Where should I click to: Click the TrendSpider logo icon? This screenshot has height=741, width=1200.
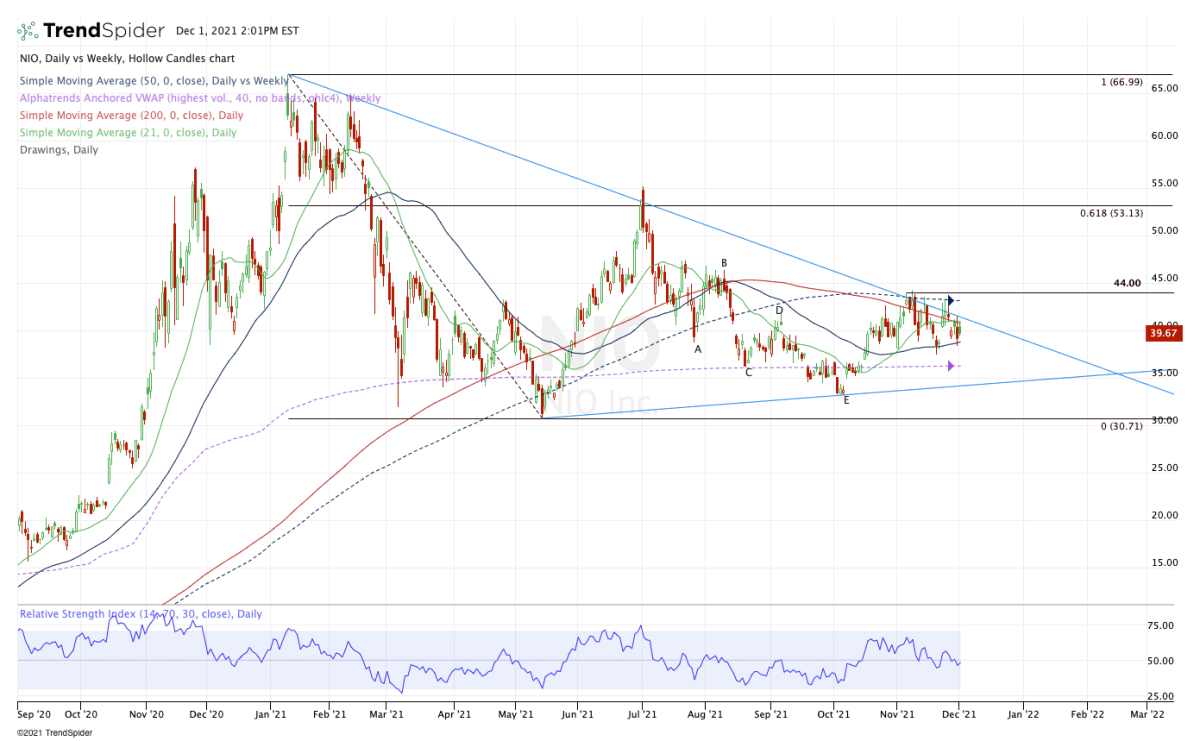pyautogui.click(x=28, y=30)
